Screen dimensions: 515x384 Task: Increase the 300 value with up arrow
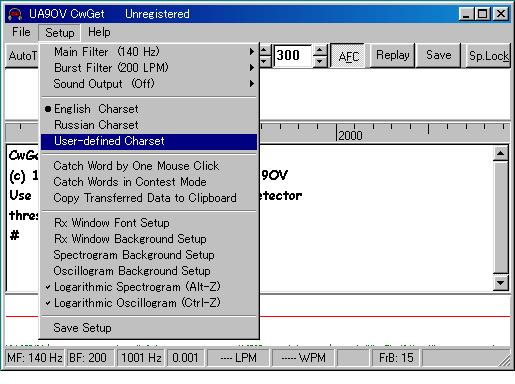[x=319, y=51]
